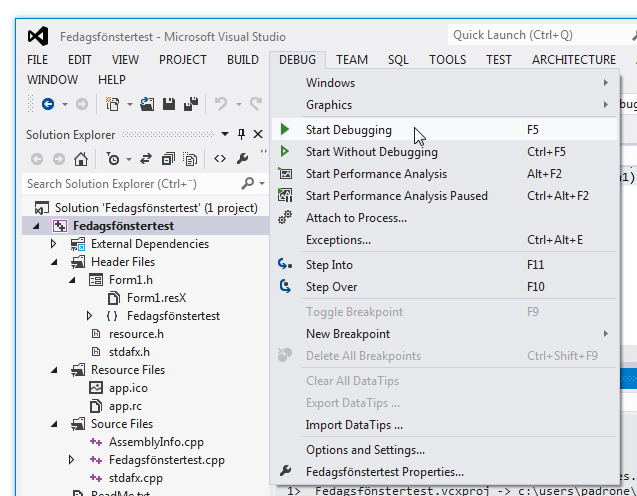637x496 pixels.
Task: Open the HELP menu
Action: (x=111, y=80)
